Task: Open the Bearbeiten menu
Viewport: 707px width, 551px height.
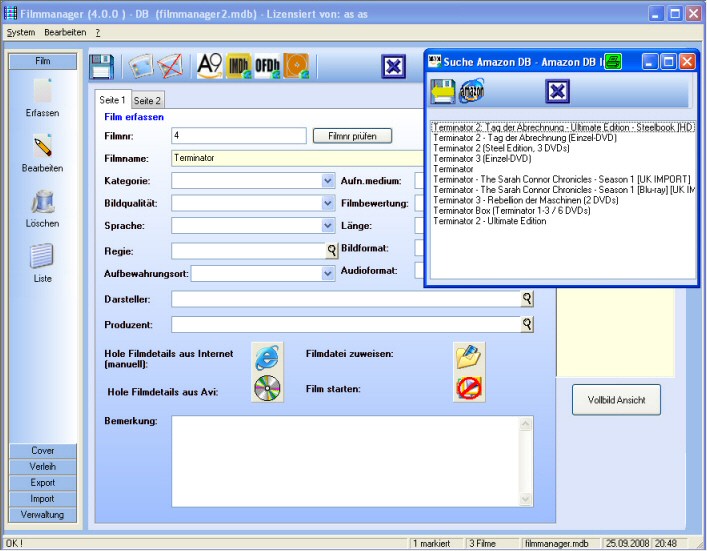Action: (65, 32)
